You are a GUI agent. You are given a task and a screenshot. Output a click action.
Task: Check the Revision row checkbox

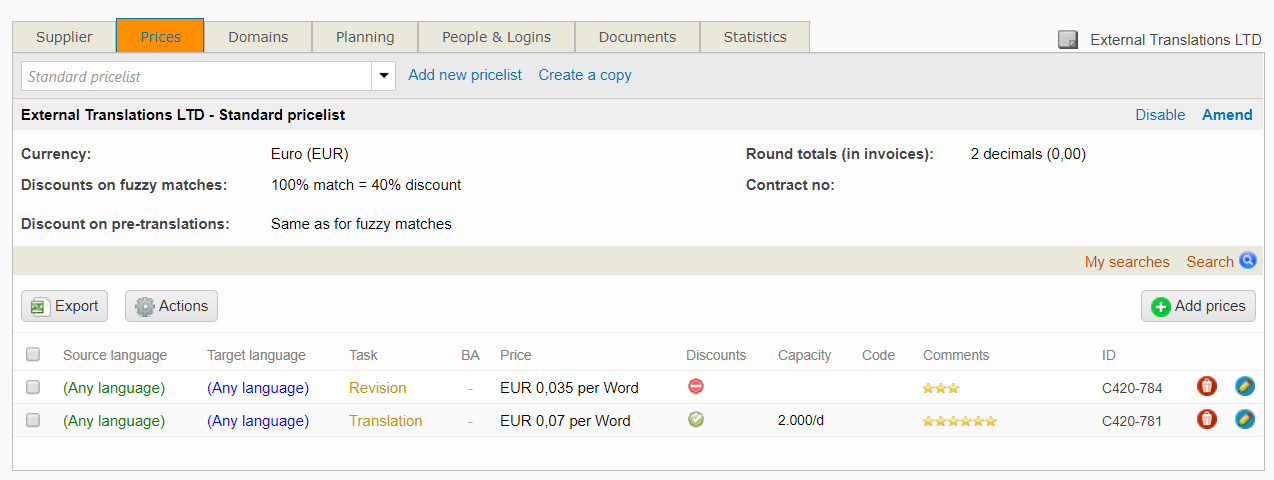(33, 388)
